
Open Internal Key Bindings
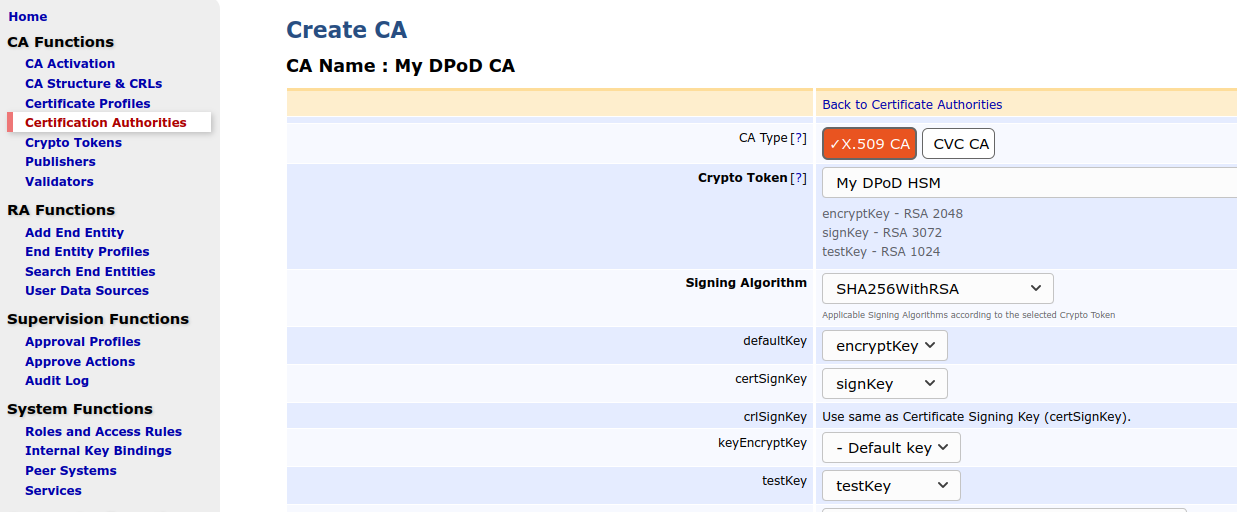98,451
